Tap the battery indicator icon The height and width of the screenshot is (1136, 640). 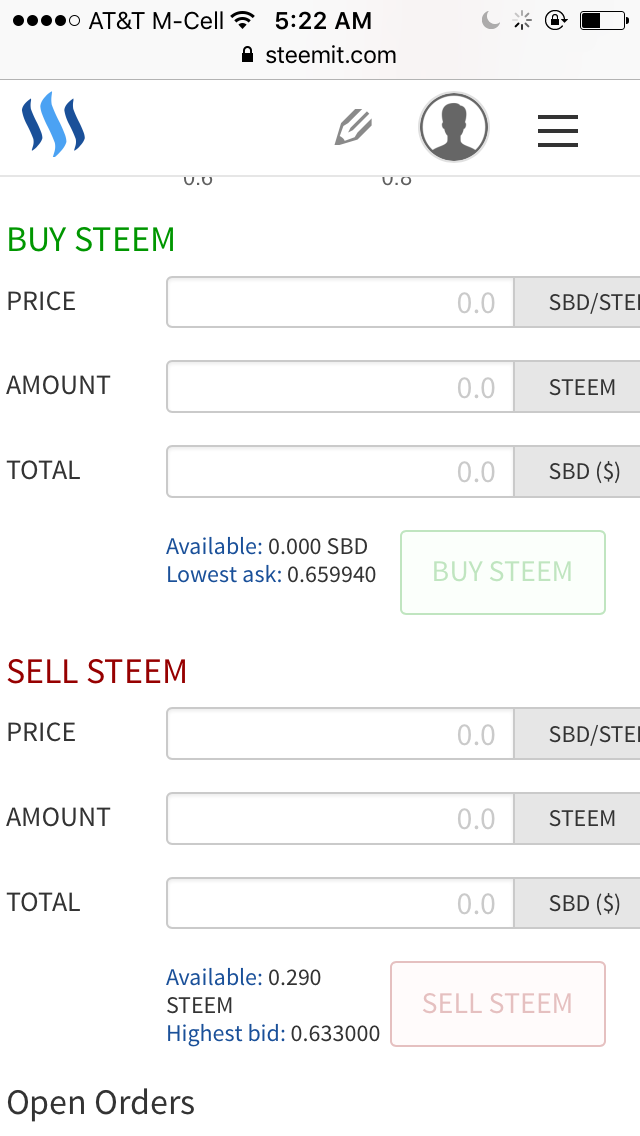pyautogui.click(x=604, y=21)
